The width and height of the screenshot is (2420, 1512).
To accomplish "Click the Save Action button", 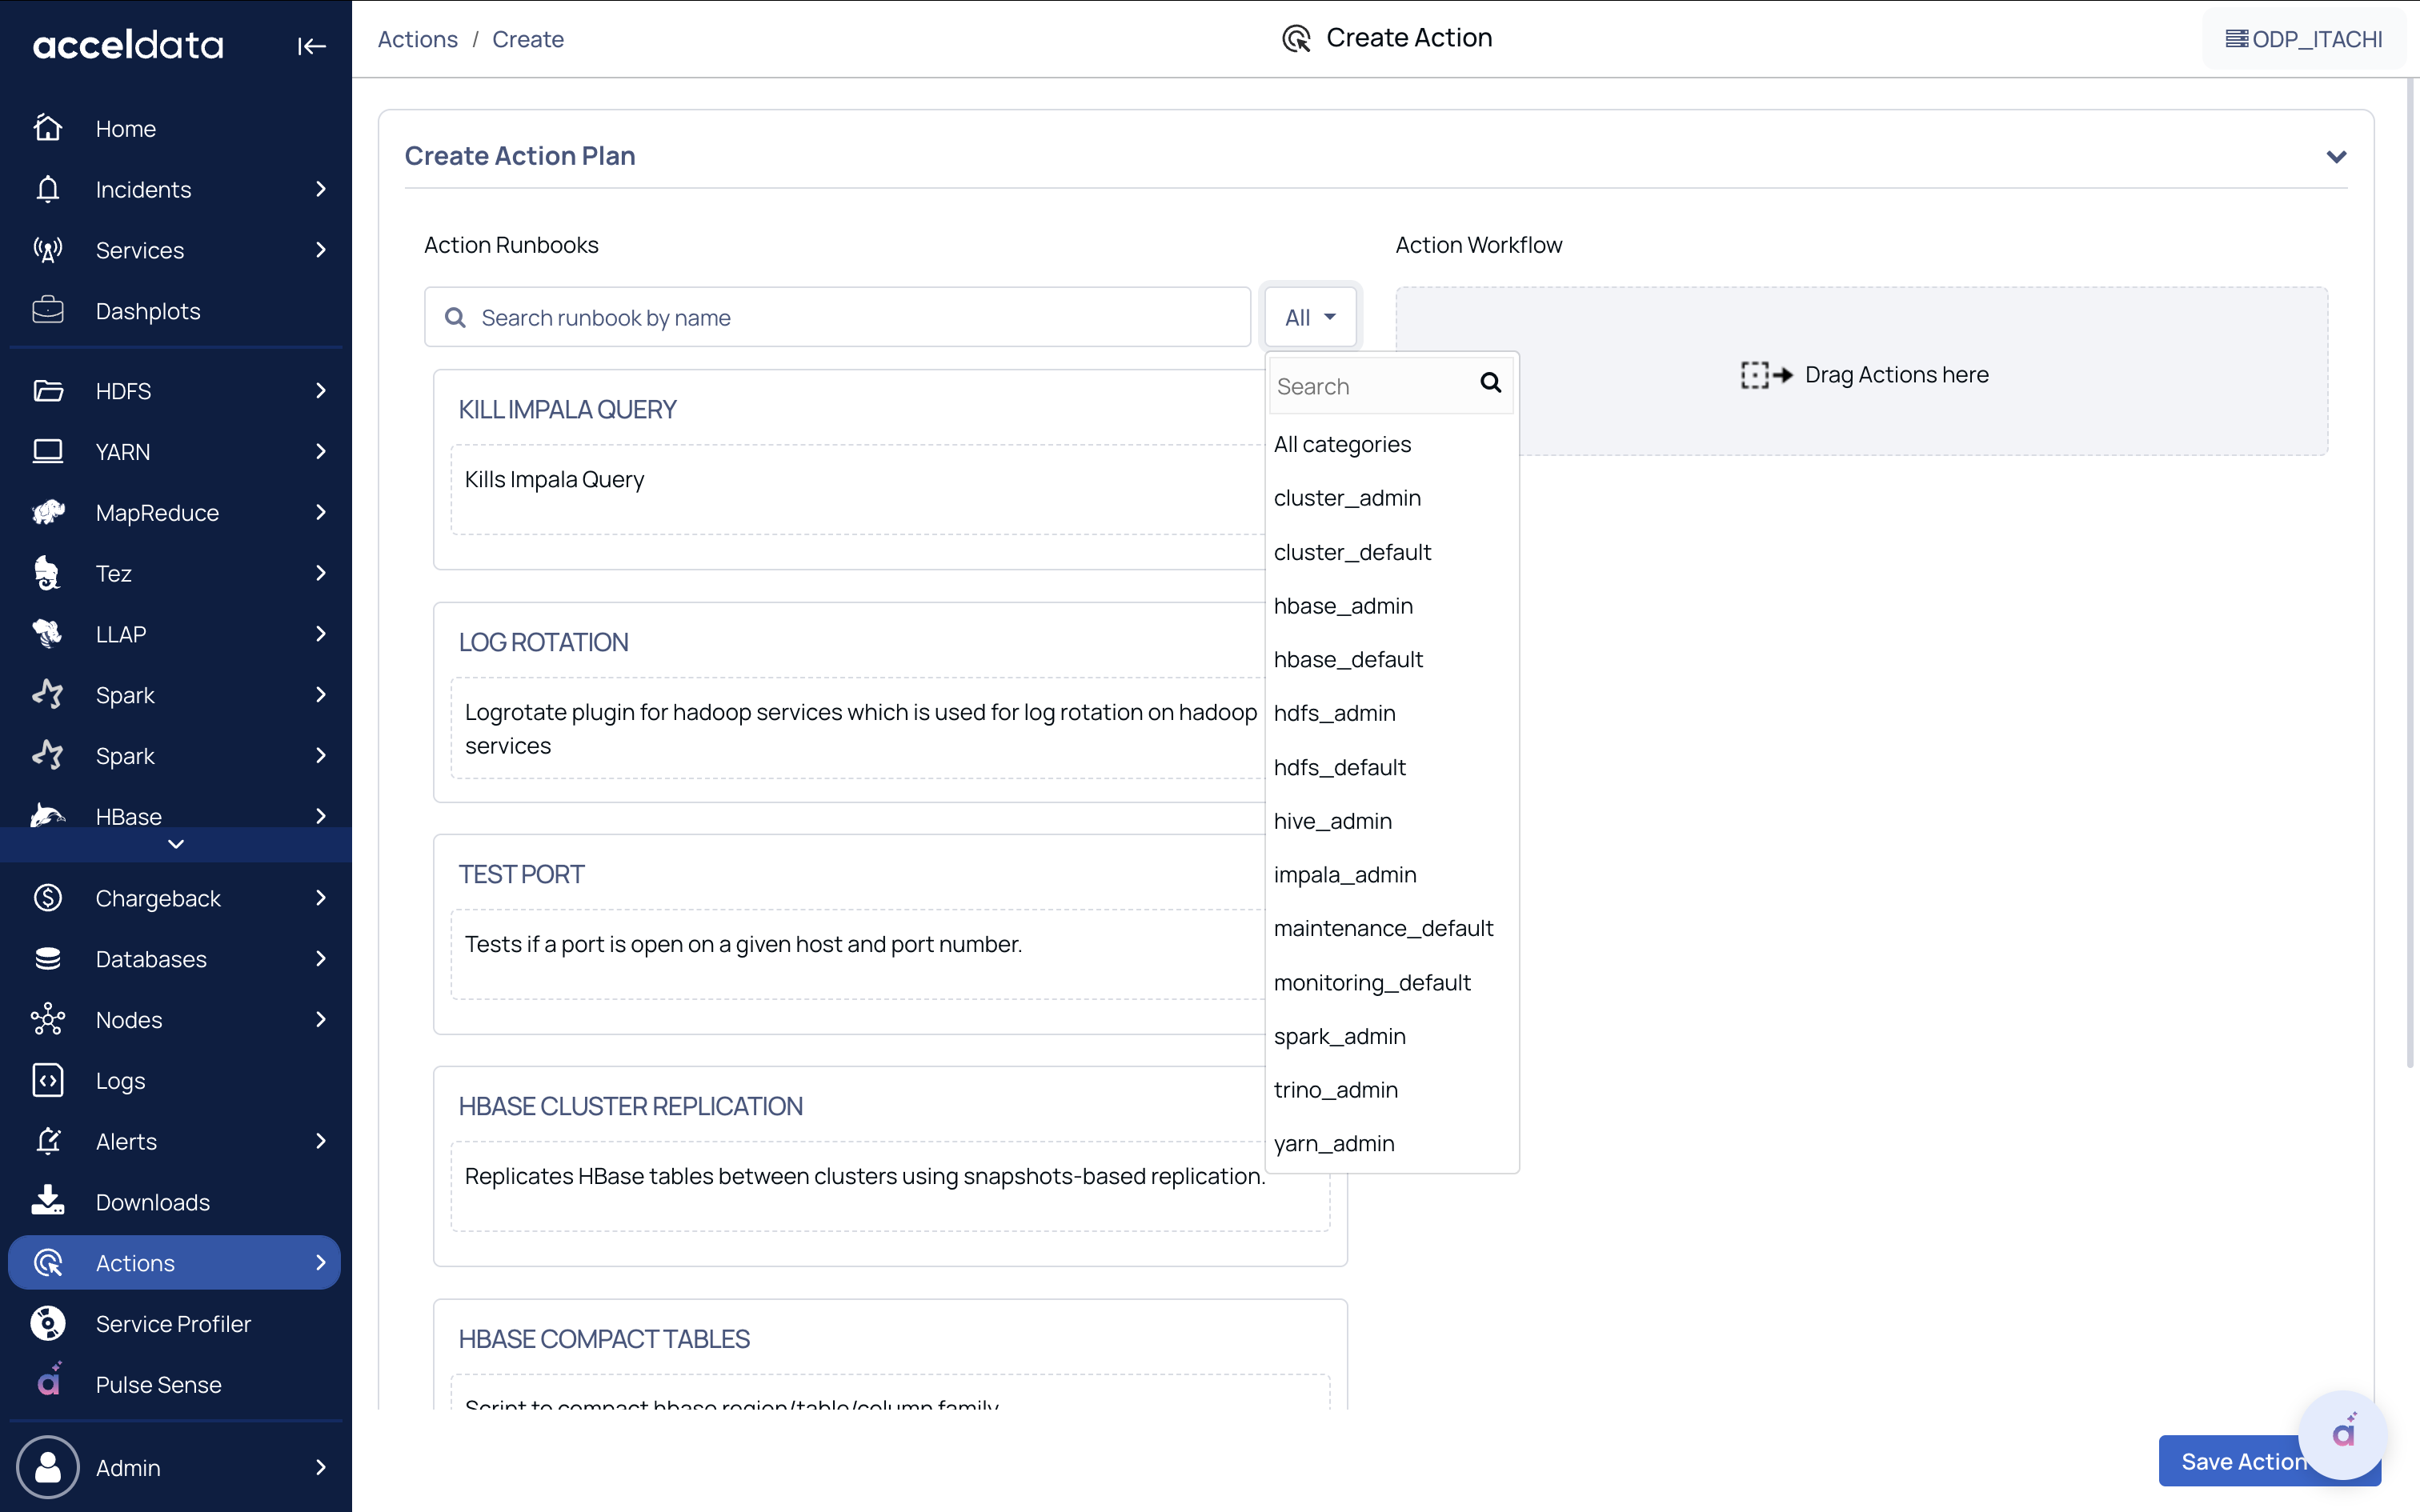I will coord(2243,1461).
